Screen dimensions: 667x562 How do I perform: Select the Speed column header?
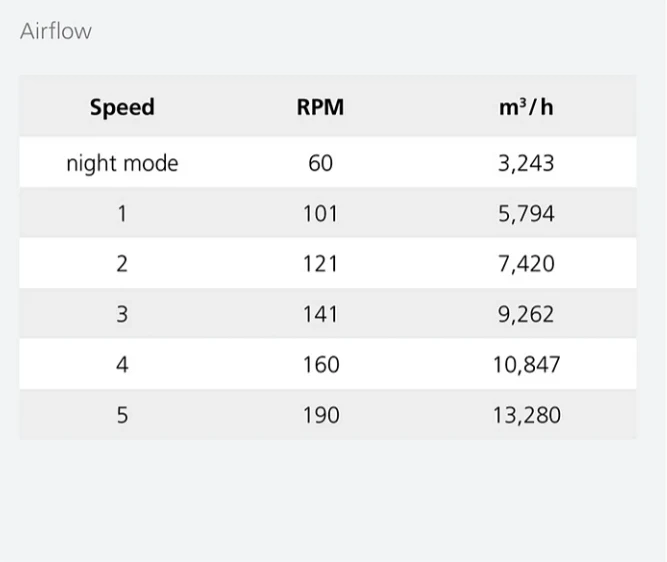(x=122, y=107)
